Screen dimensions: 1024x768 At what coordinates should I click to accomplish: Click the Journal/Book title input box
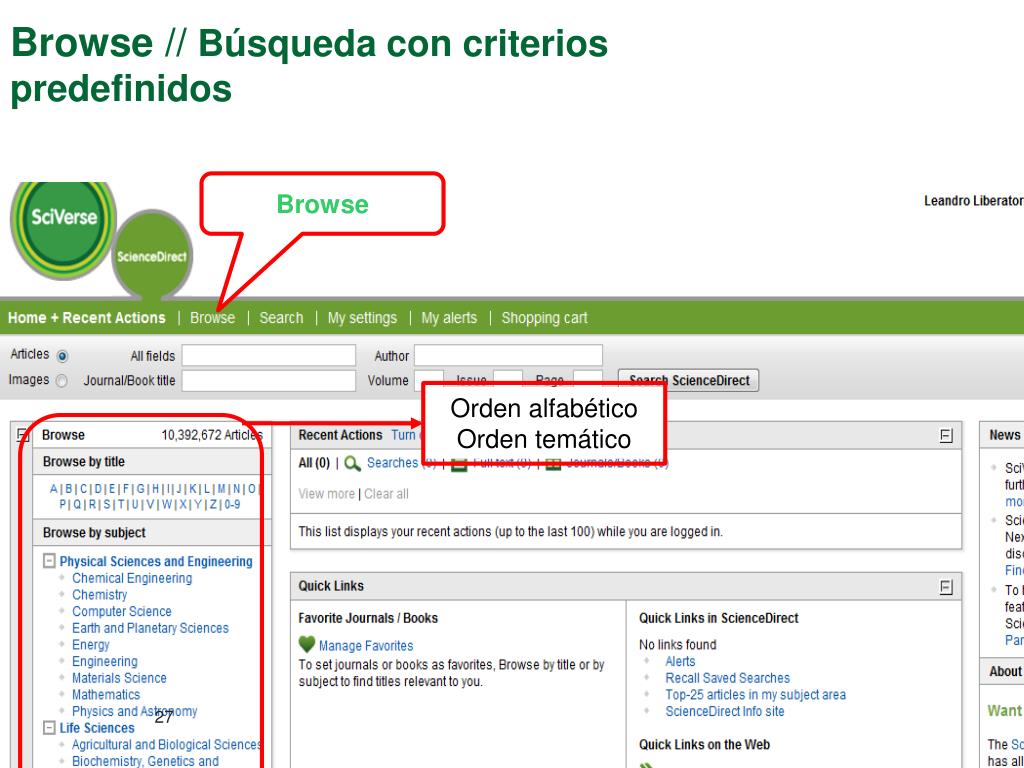(x=268, y=381)
